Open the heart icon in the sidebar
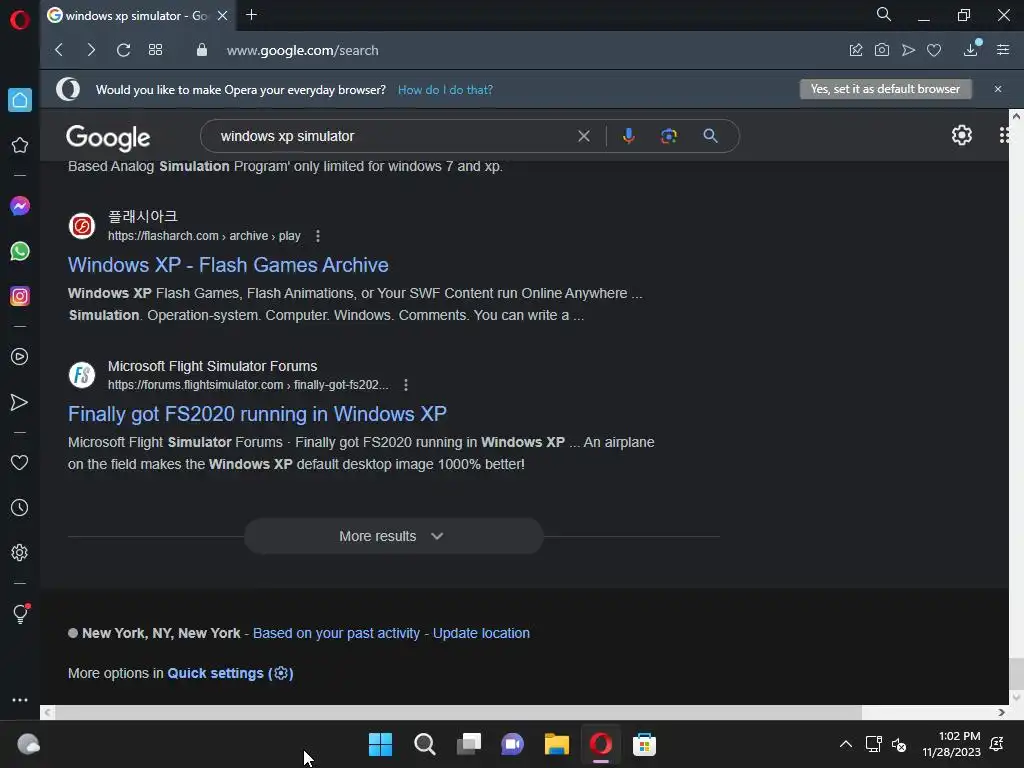Viewport: 1024px width, 768px height. click(20, 462)
